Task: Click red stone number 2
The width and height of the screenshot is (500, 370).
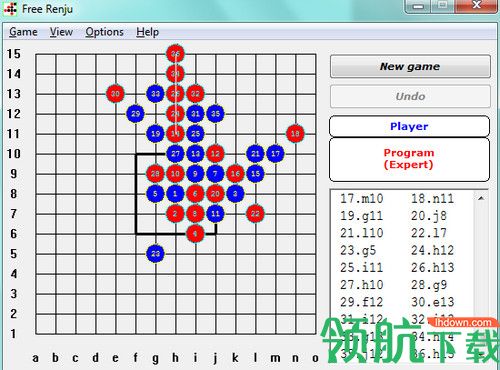Action: tap(175, 214)
